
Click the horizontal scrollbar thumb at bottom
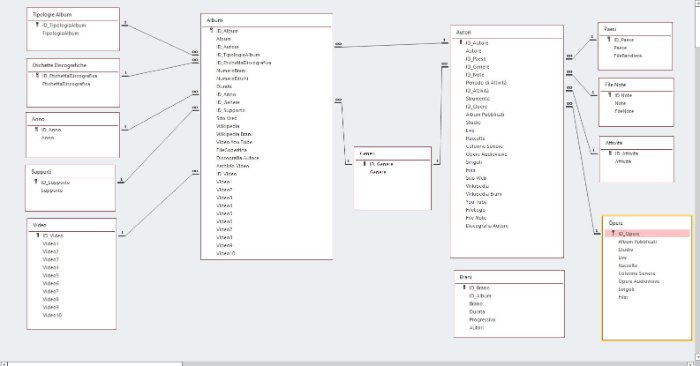click(x=95, y=364)
